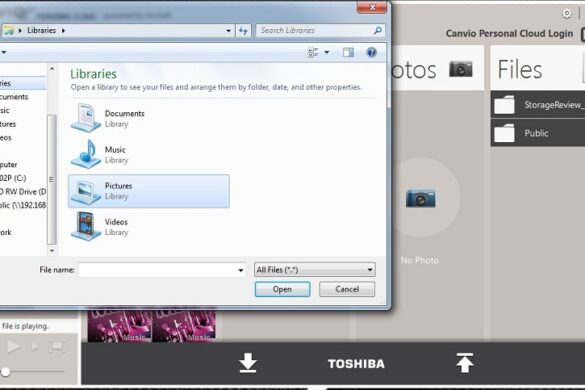Play the media file
The height and width of the screenshot is (390, 585).
pos(13,347)
